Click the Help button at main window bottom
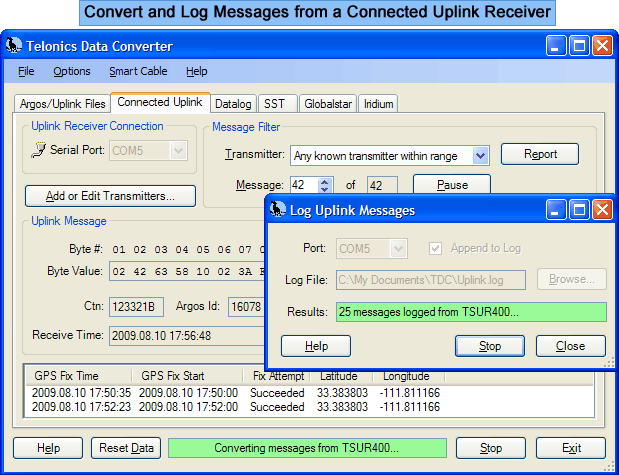619x475 pixels. tap(48, 448)
